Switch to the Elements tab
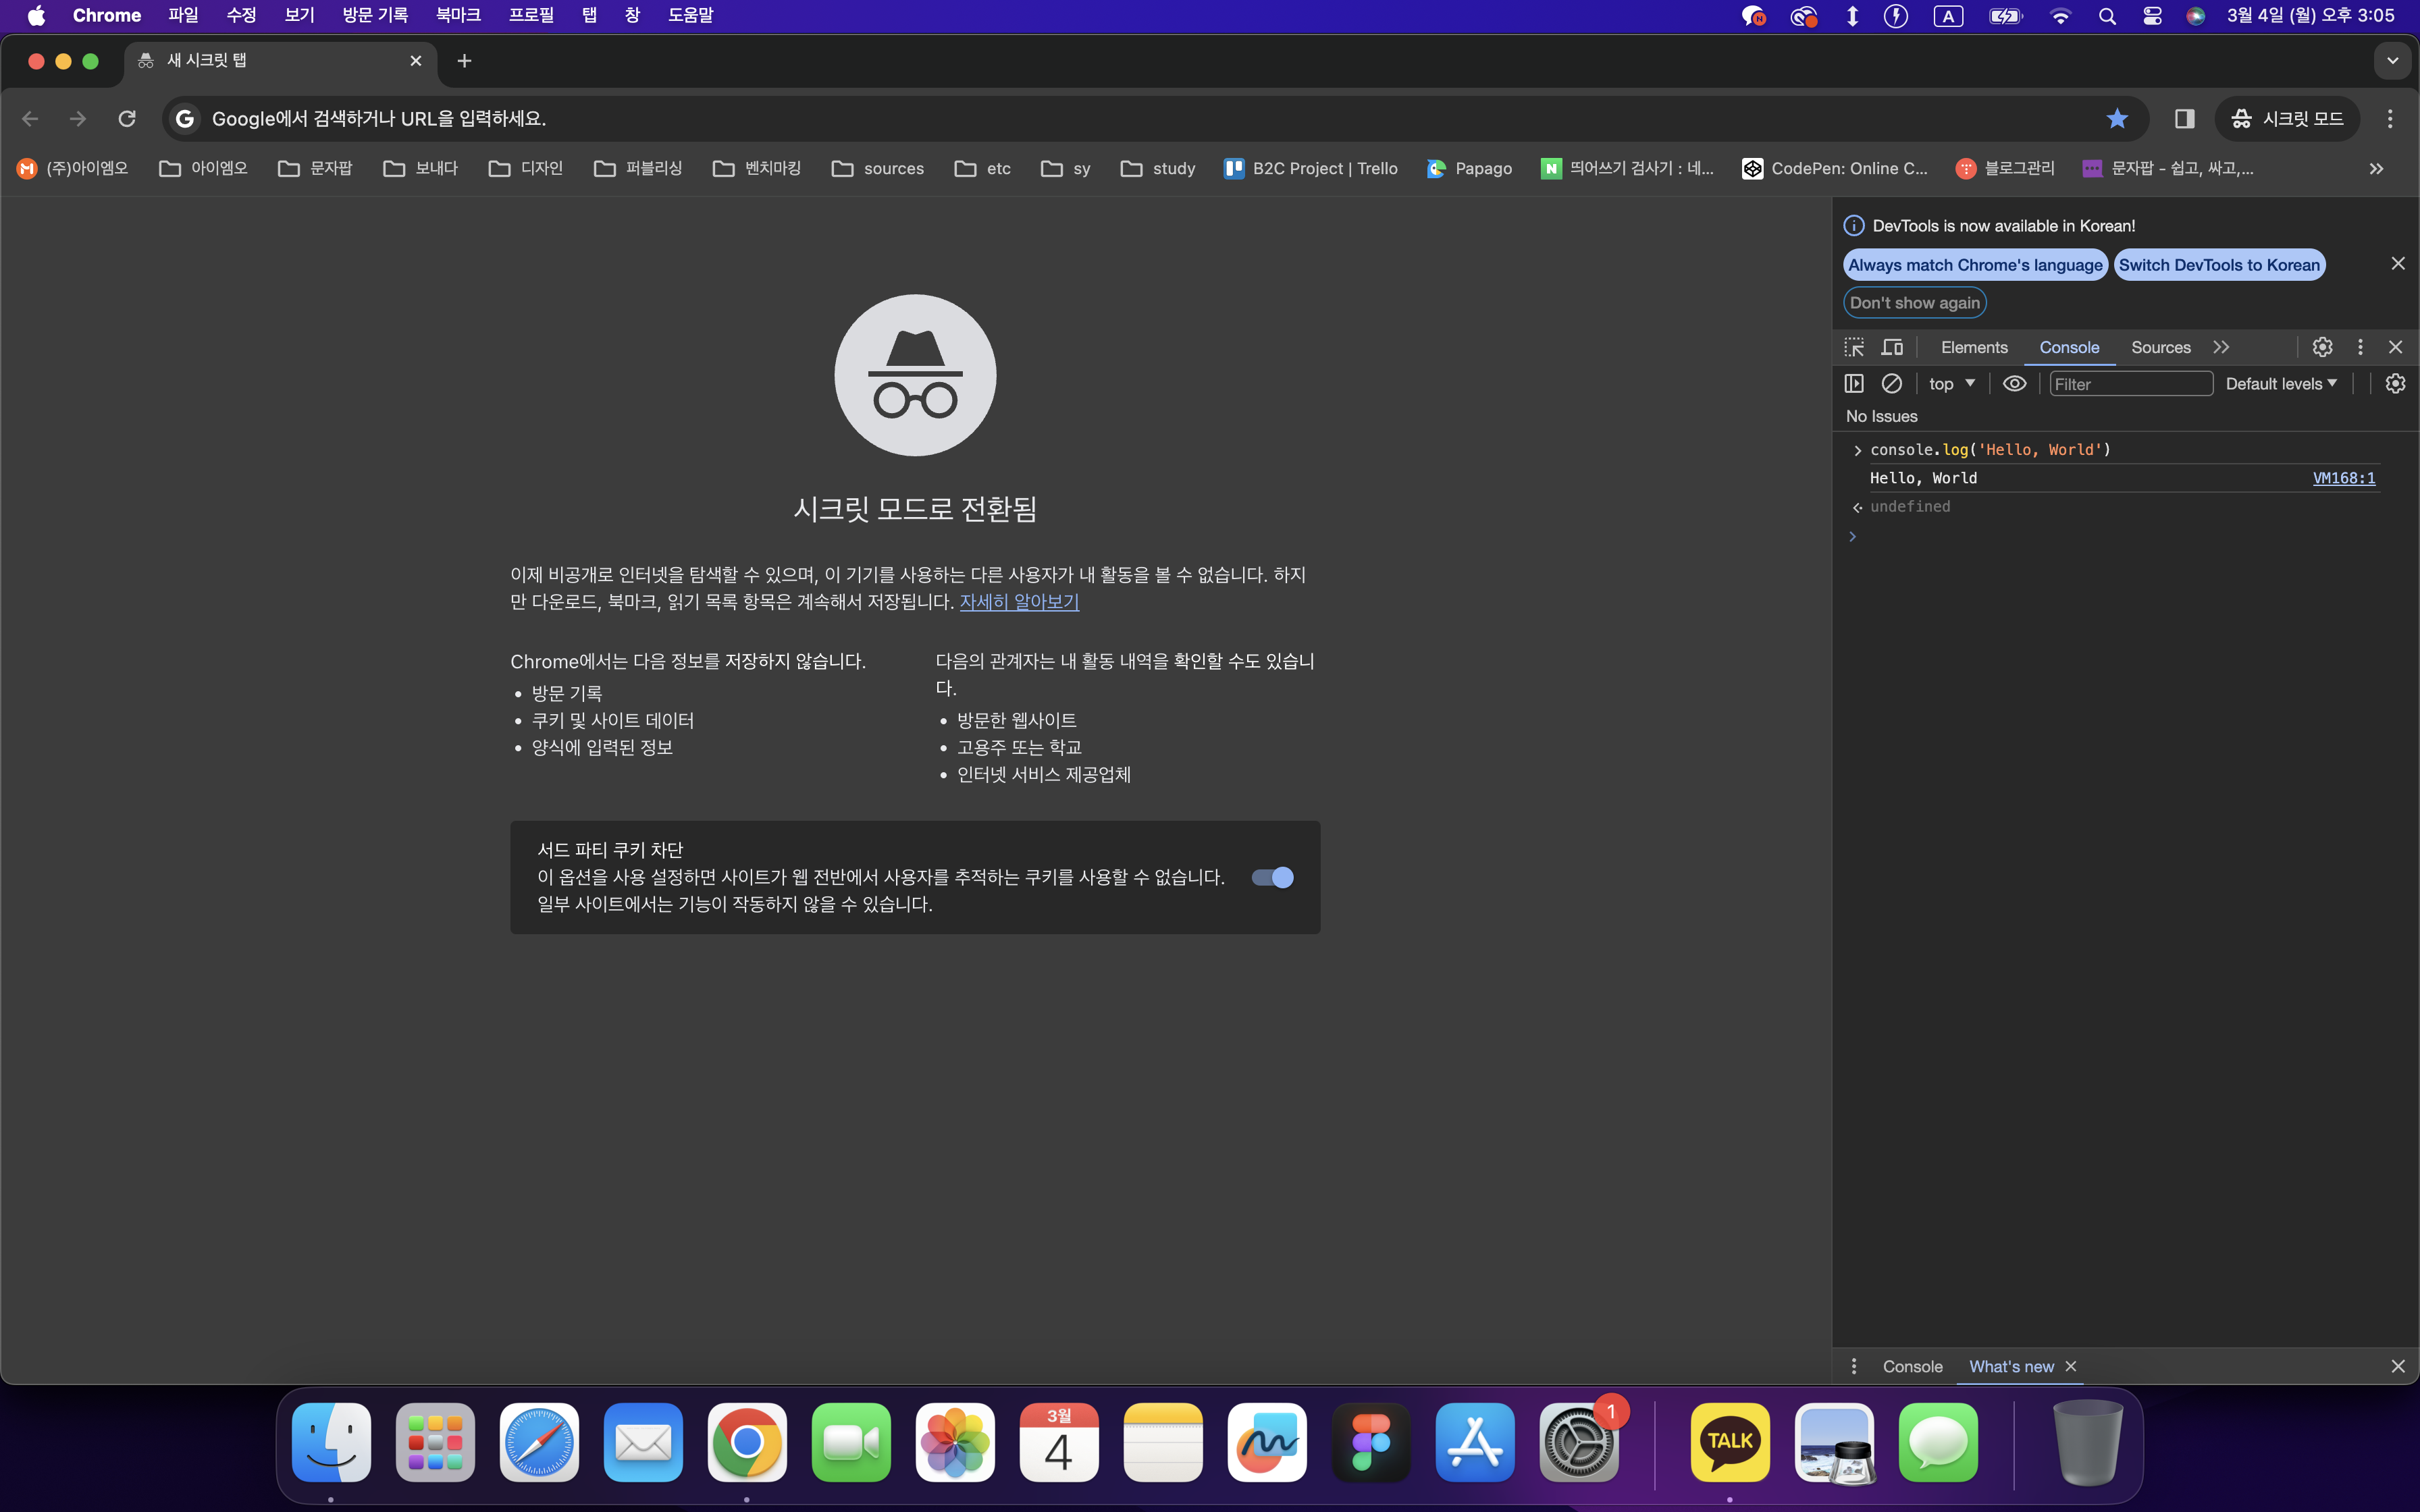Image resolution: width=2420 pixels, height=1512 pixels. 1974,347
